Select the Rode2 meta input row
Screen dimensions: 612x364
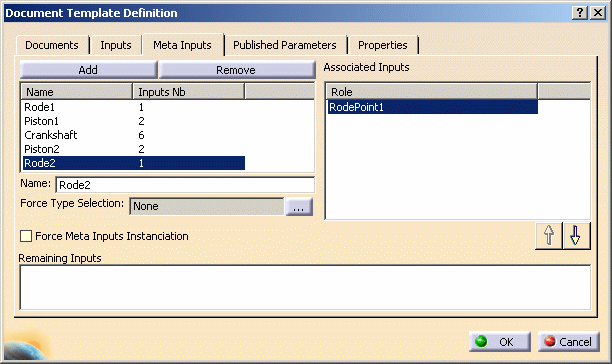(134, 163)
